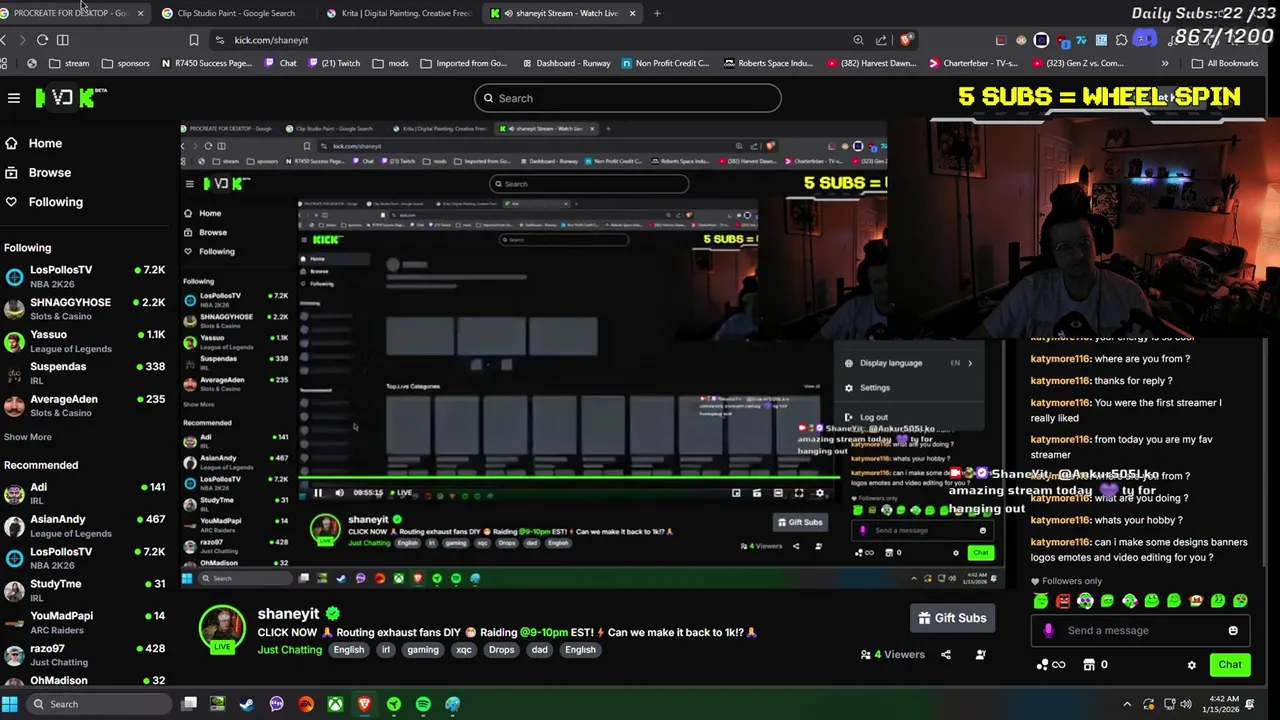Open Browse in the sidebar
The image size is (1280, 720).
click(x=38, y=172)
